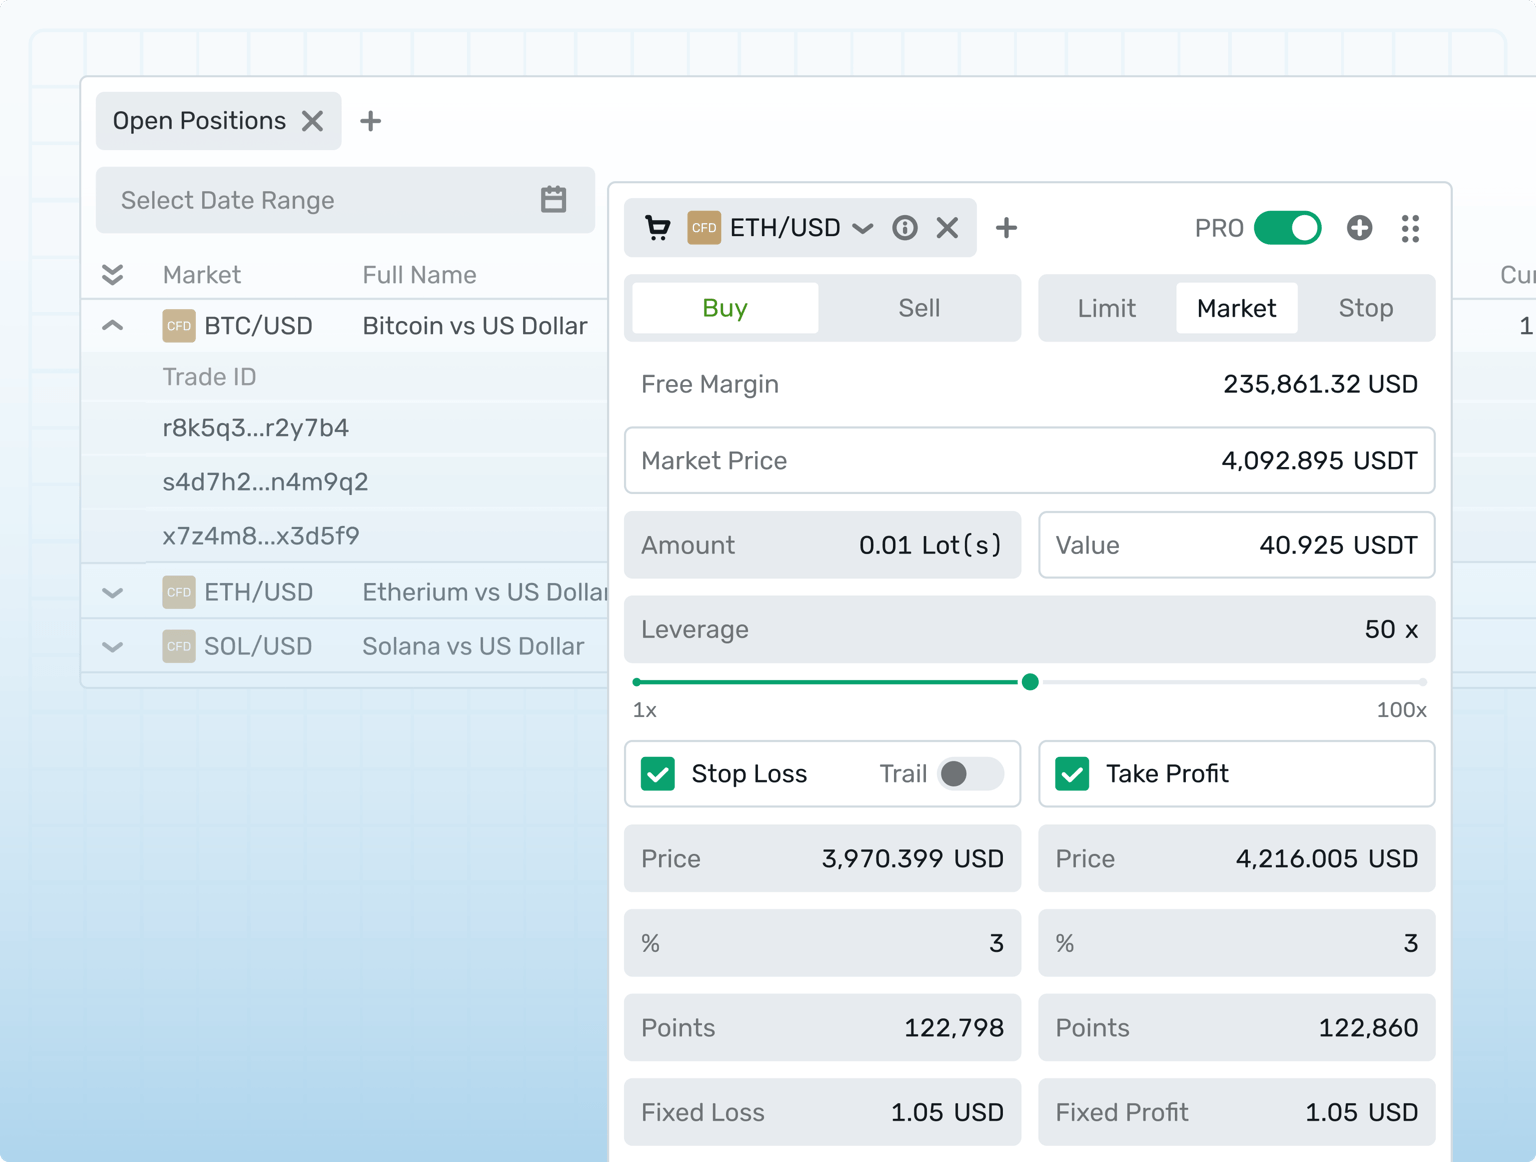Viewport: 1536px width, 1162px height.
Task: Toggle the PRO mode switch
Action: (x=1288, y=228)
